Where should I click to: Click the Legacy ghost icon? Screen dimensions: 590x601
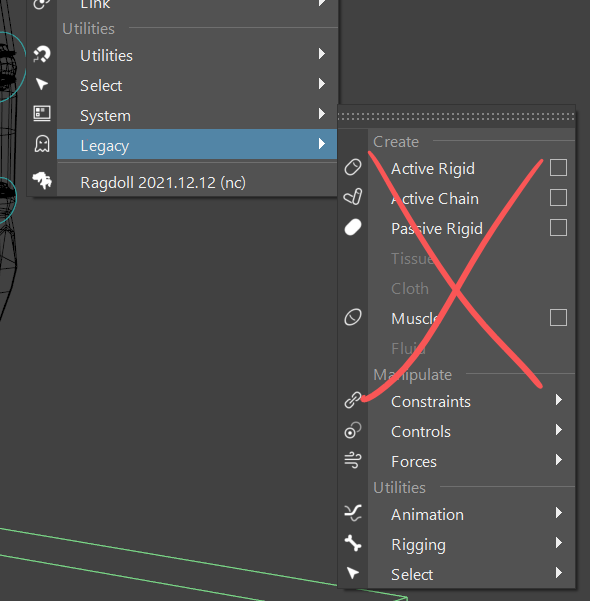(x=42, y=144)
